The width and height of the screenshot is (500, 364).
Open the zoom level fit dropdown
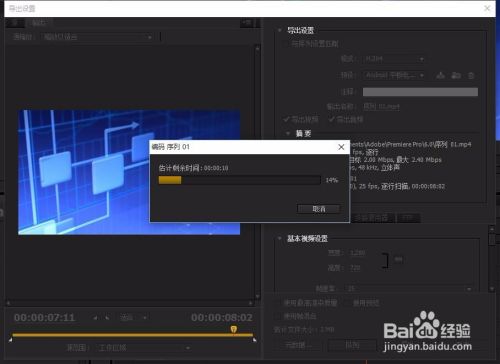point(133,318)
